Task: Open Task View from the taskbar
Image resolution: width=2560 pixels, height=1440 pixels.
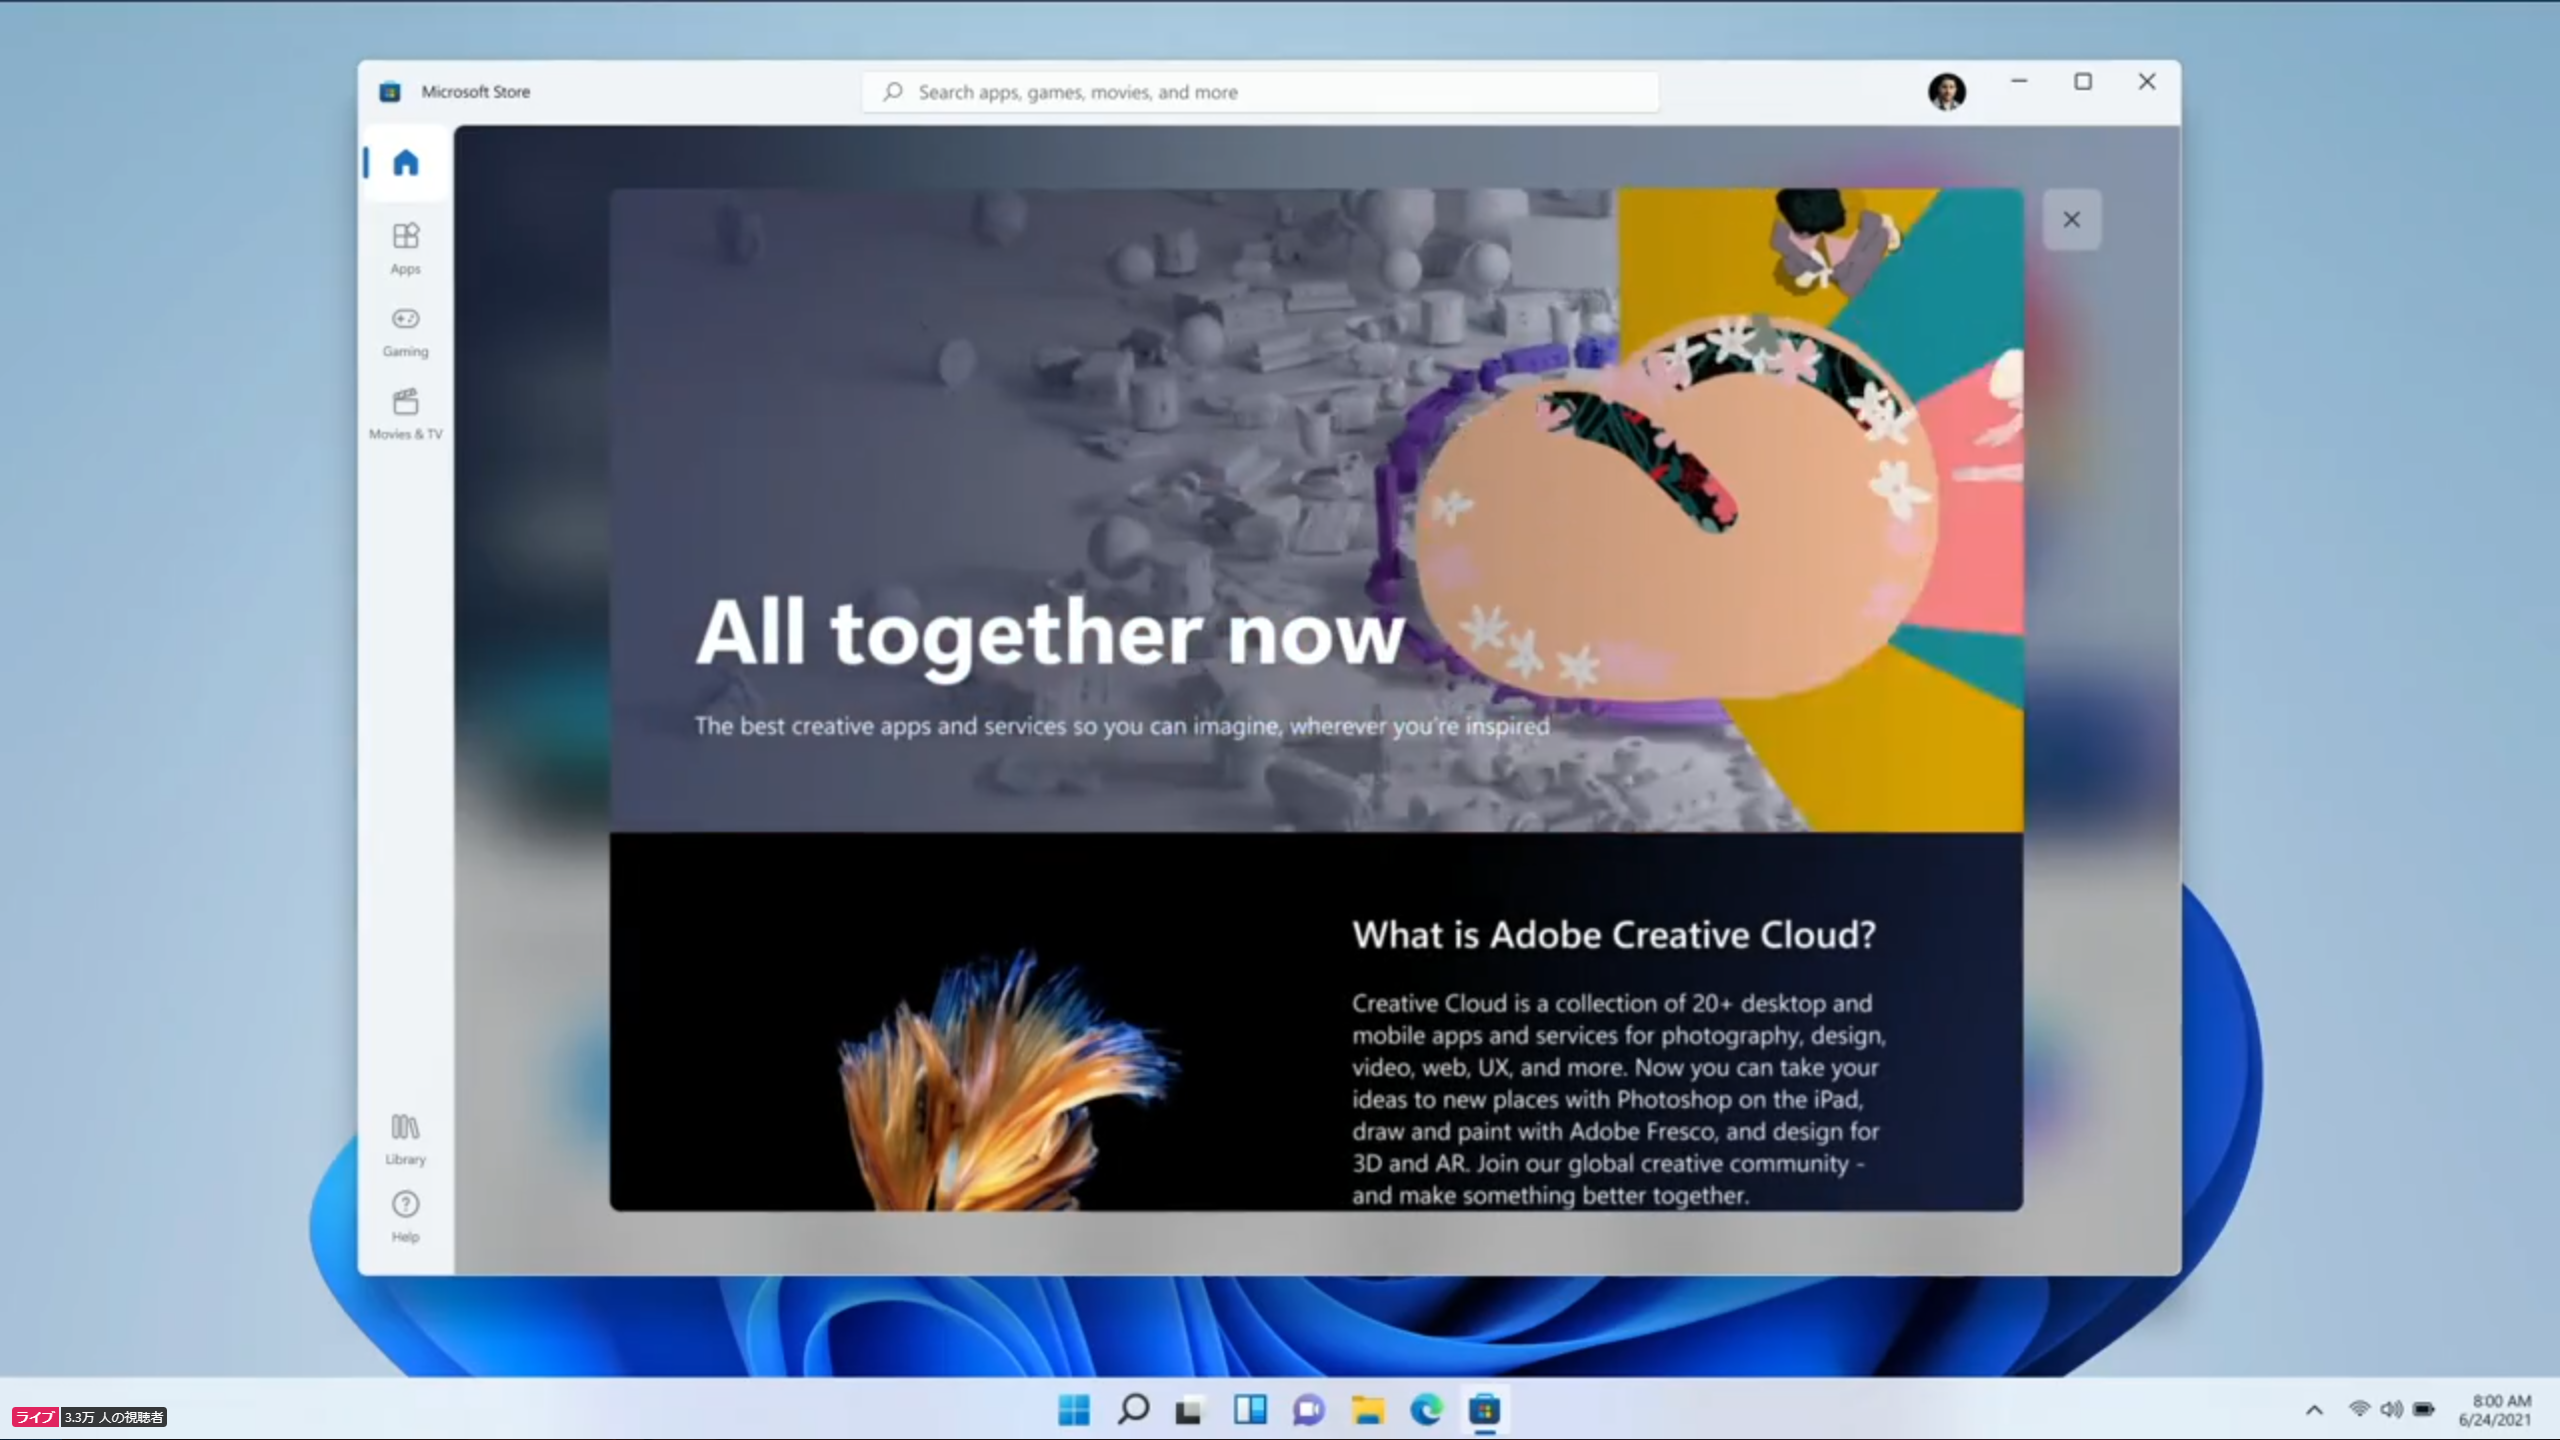Action: tap(1190, 1410)
